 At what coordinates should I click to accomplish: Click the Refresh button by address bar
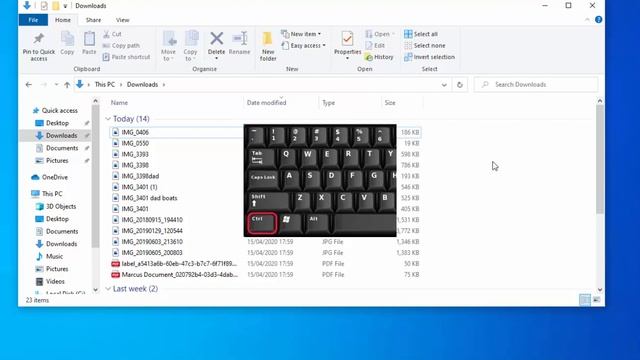pos(460,85)
